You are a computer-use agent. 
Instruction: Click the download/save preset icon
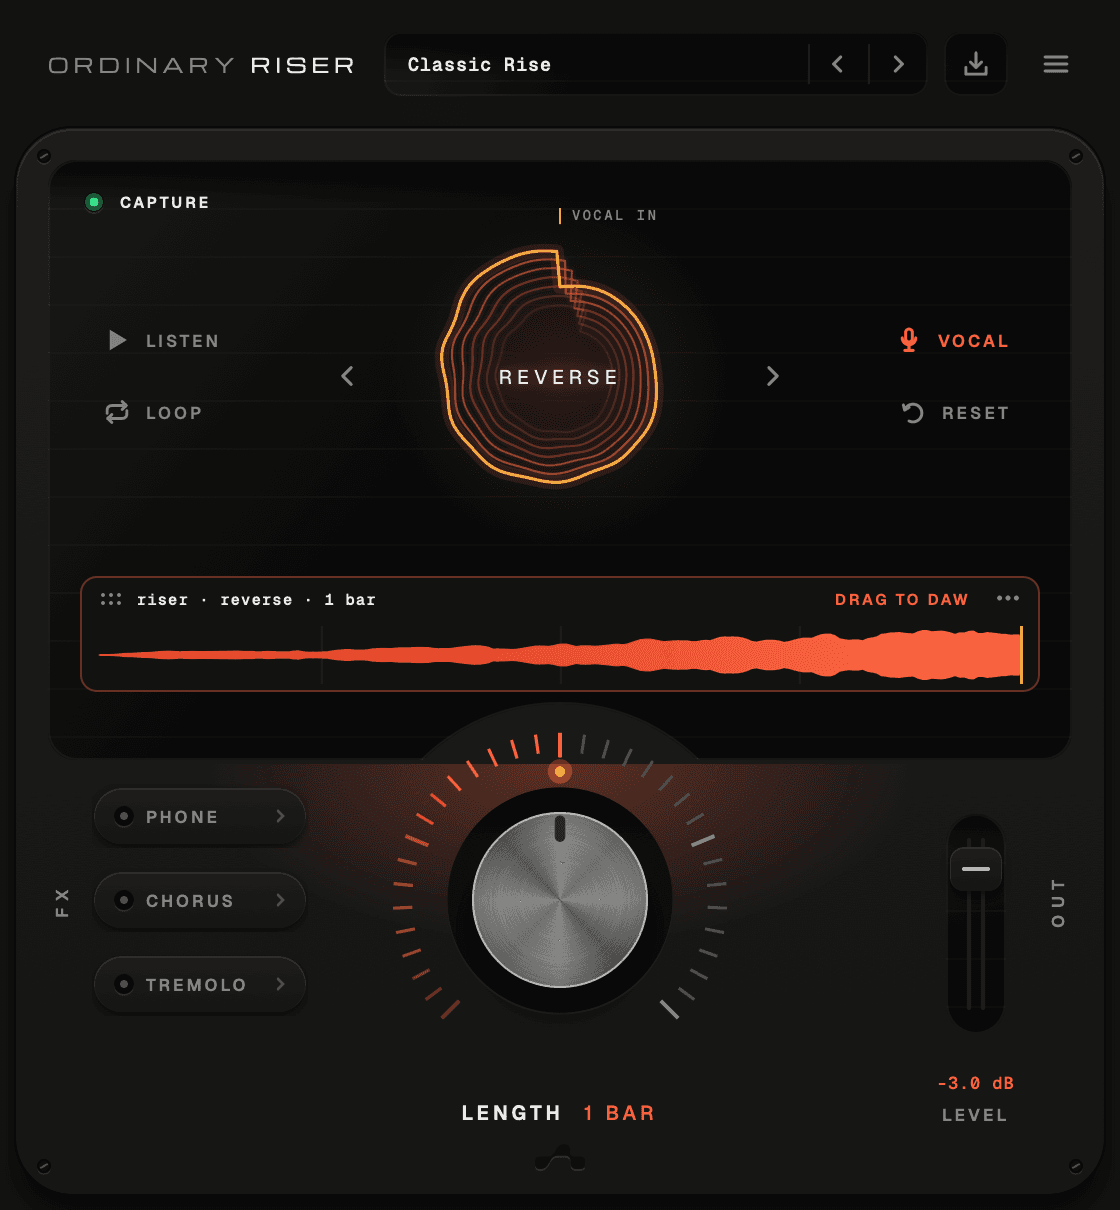(976, 65)
